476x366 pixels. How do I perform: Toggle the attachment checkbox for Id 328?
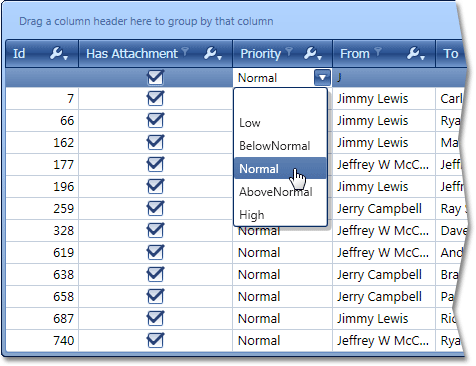(155, 230)
